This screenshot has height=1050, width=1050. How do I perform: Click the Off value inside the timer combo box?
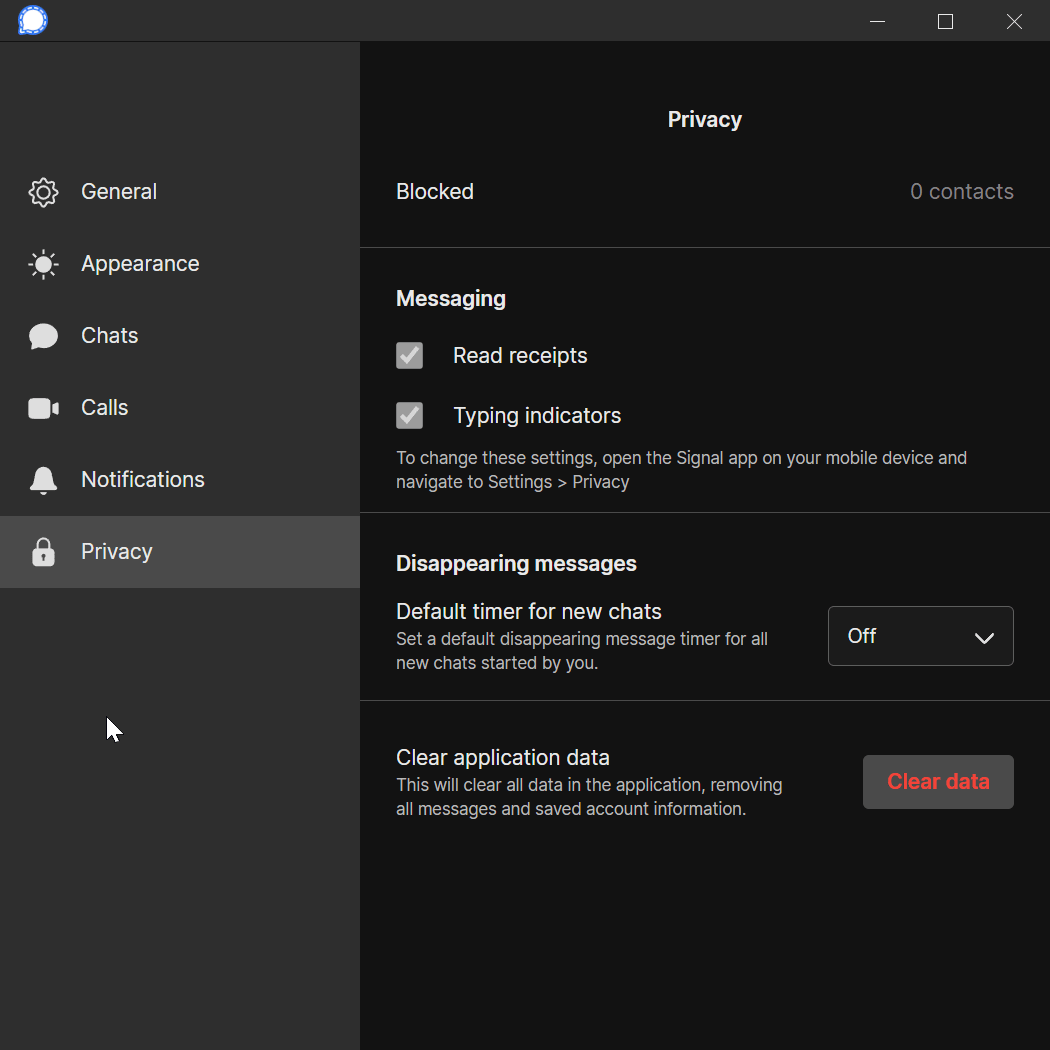(x=861, y=636)
